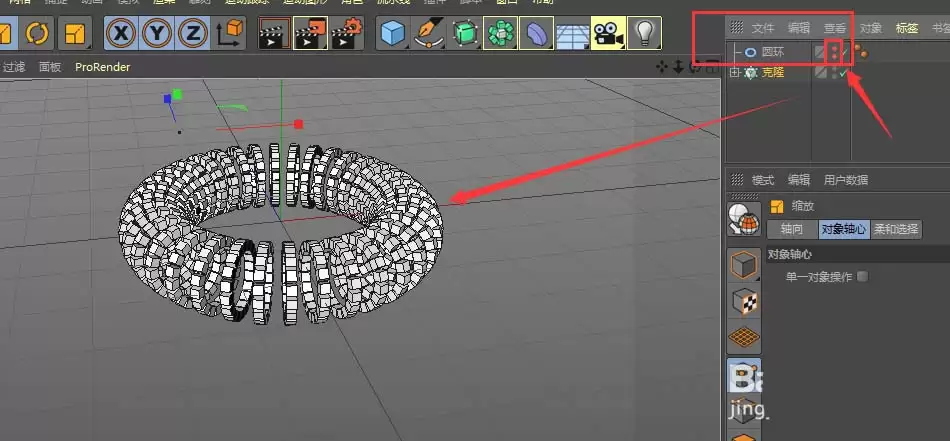This screenshot has height=441, width=950.
Task: Click the Attribute Manager grip handle
Action: click(x=737, y=179)
